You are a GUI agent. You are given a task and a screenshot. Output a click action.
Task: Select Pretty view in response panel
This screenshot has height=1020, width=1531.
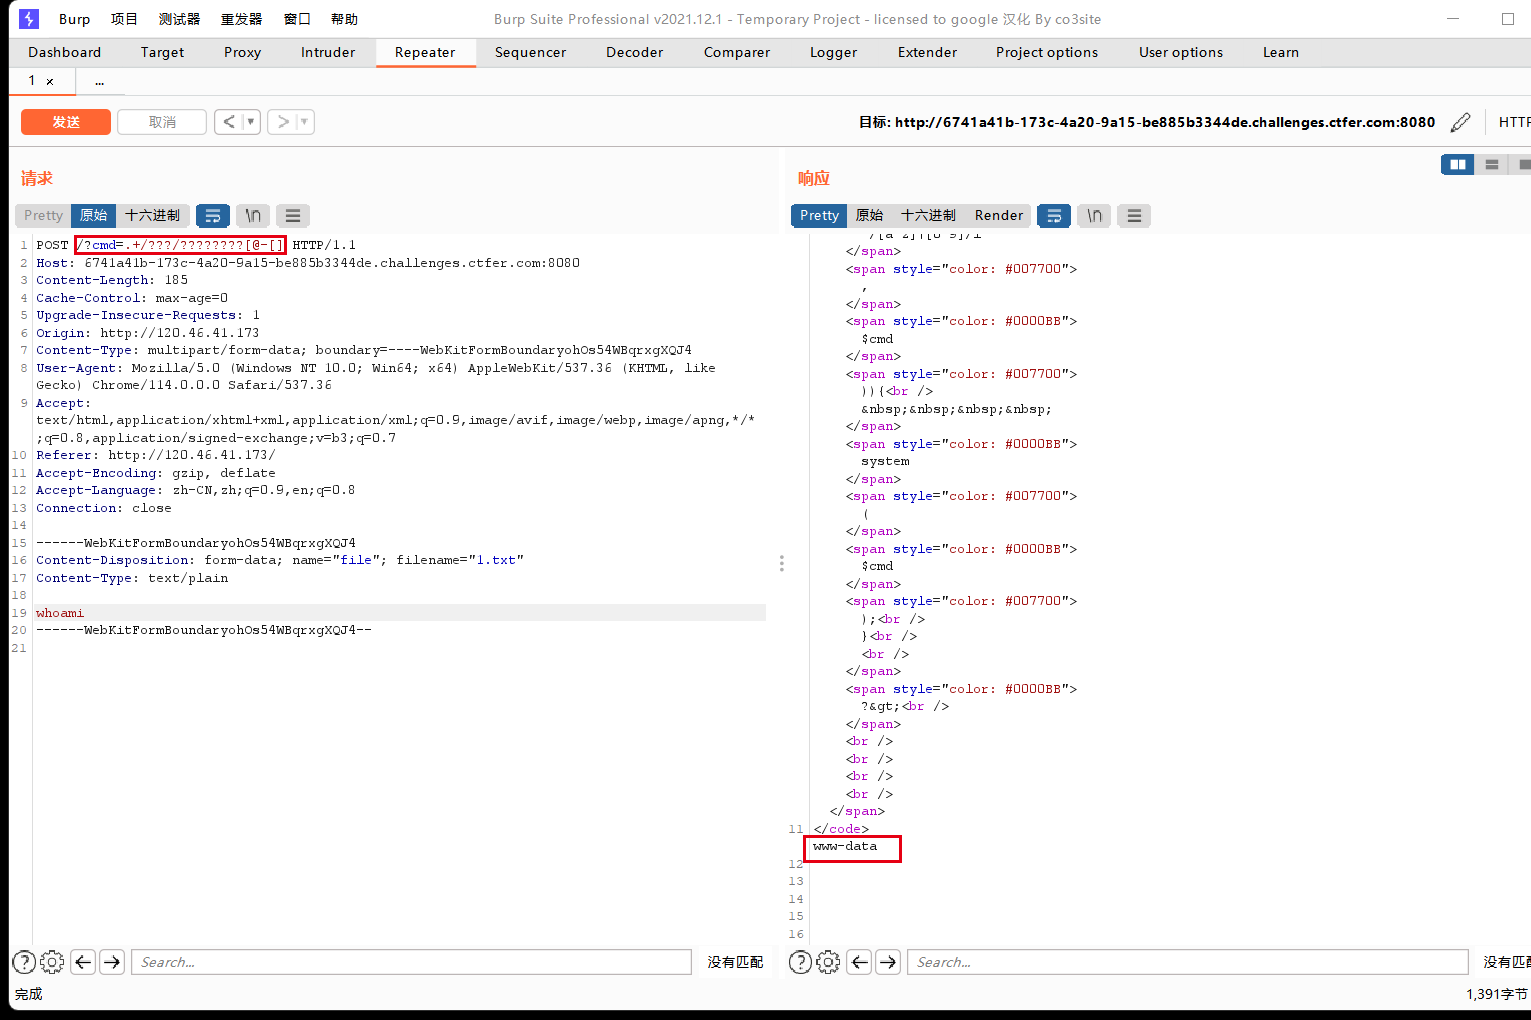click(x=819, y=215)
